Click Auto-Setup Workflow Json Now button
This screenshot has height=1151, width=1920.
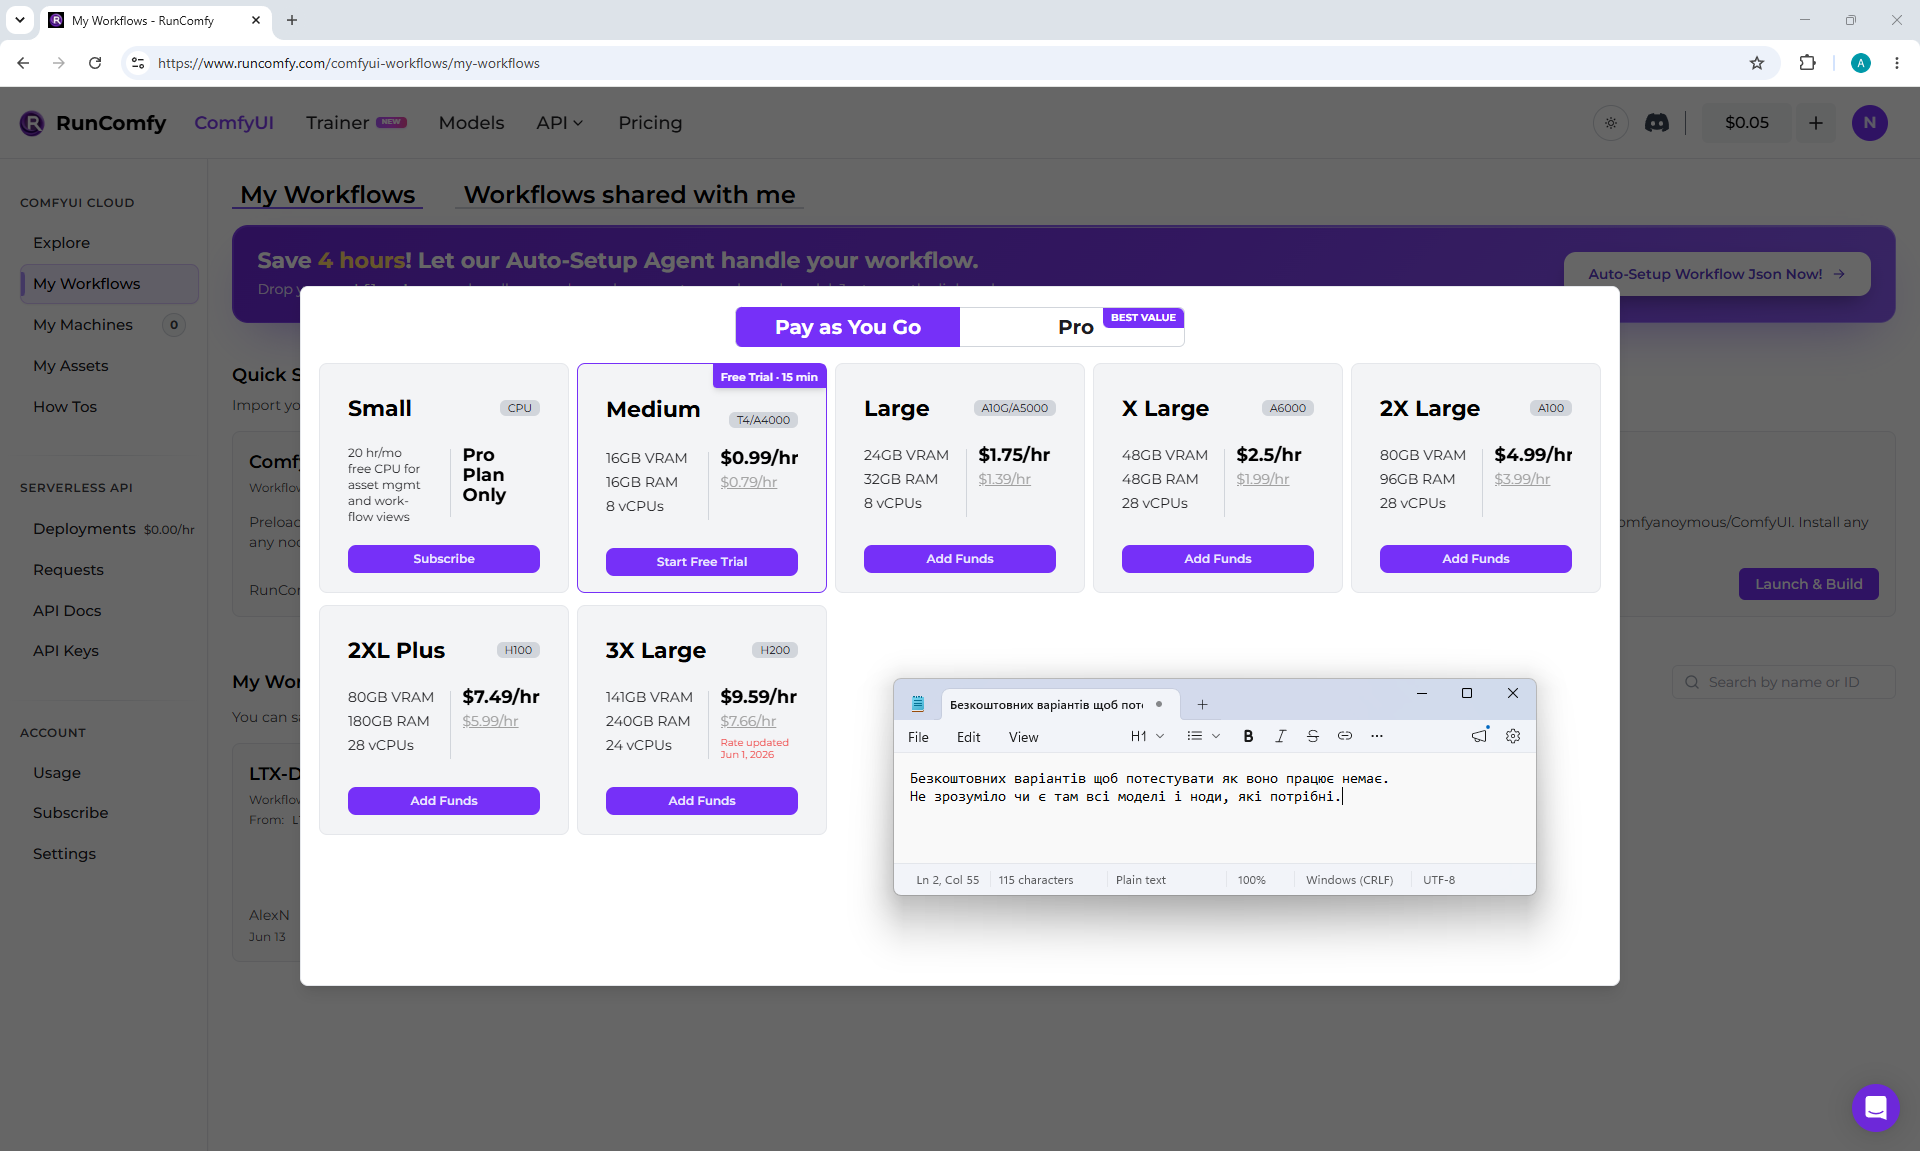coord(1717,274)
